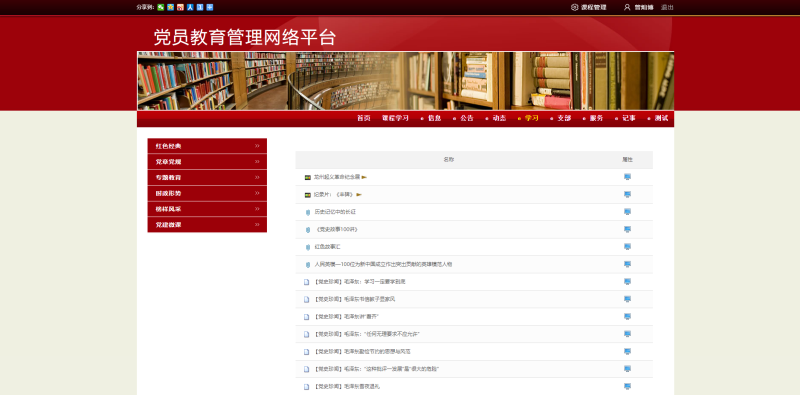Viewport: 800px width, 395px height.
Task: Open the 《党史故事100讲》 course link
Action: pos(336,230)
